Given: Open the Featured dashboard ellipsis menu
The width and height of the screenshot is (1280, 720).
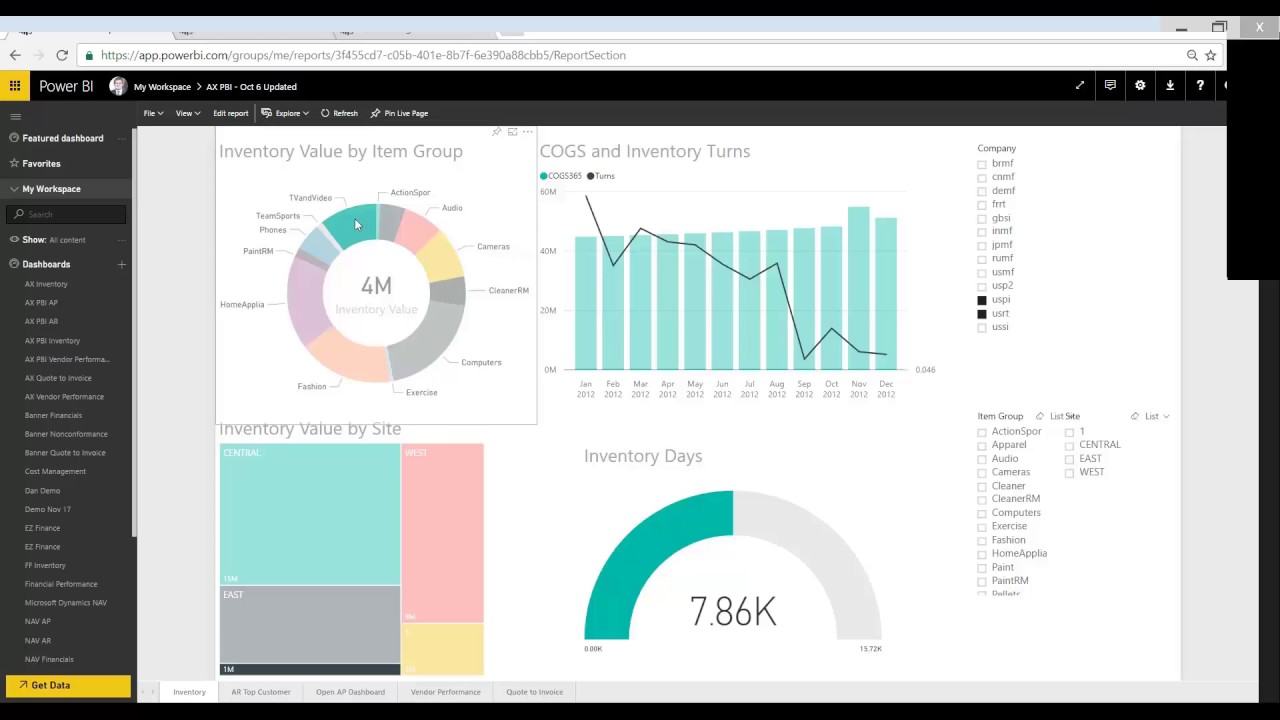Looking at the screenshot, I should (x=121, y=138).
